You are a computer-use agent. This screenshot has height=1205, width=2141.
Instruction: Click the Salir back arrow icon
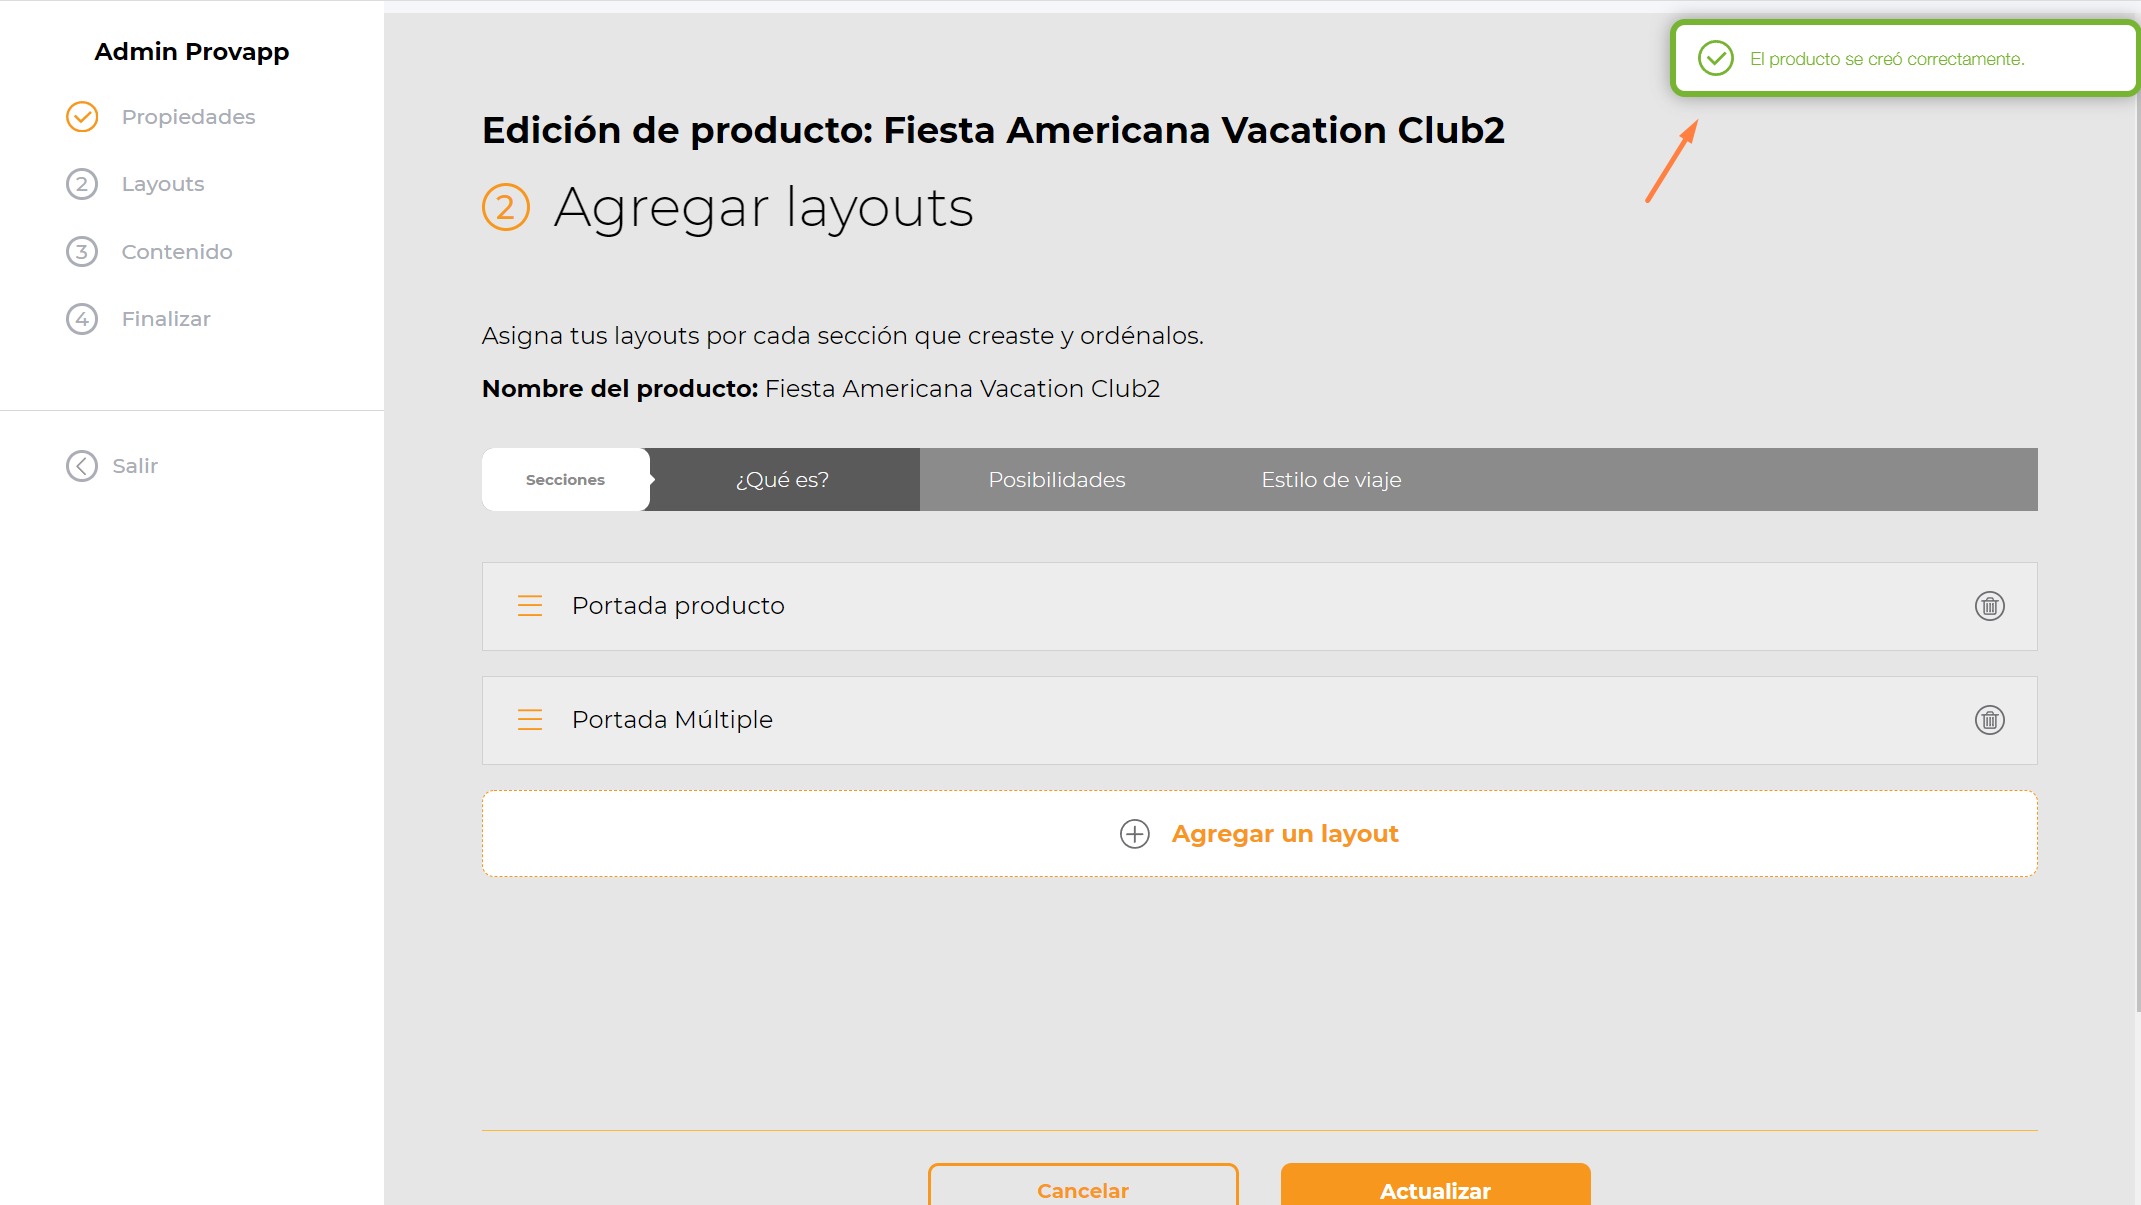point(82,466)
